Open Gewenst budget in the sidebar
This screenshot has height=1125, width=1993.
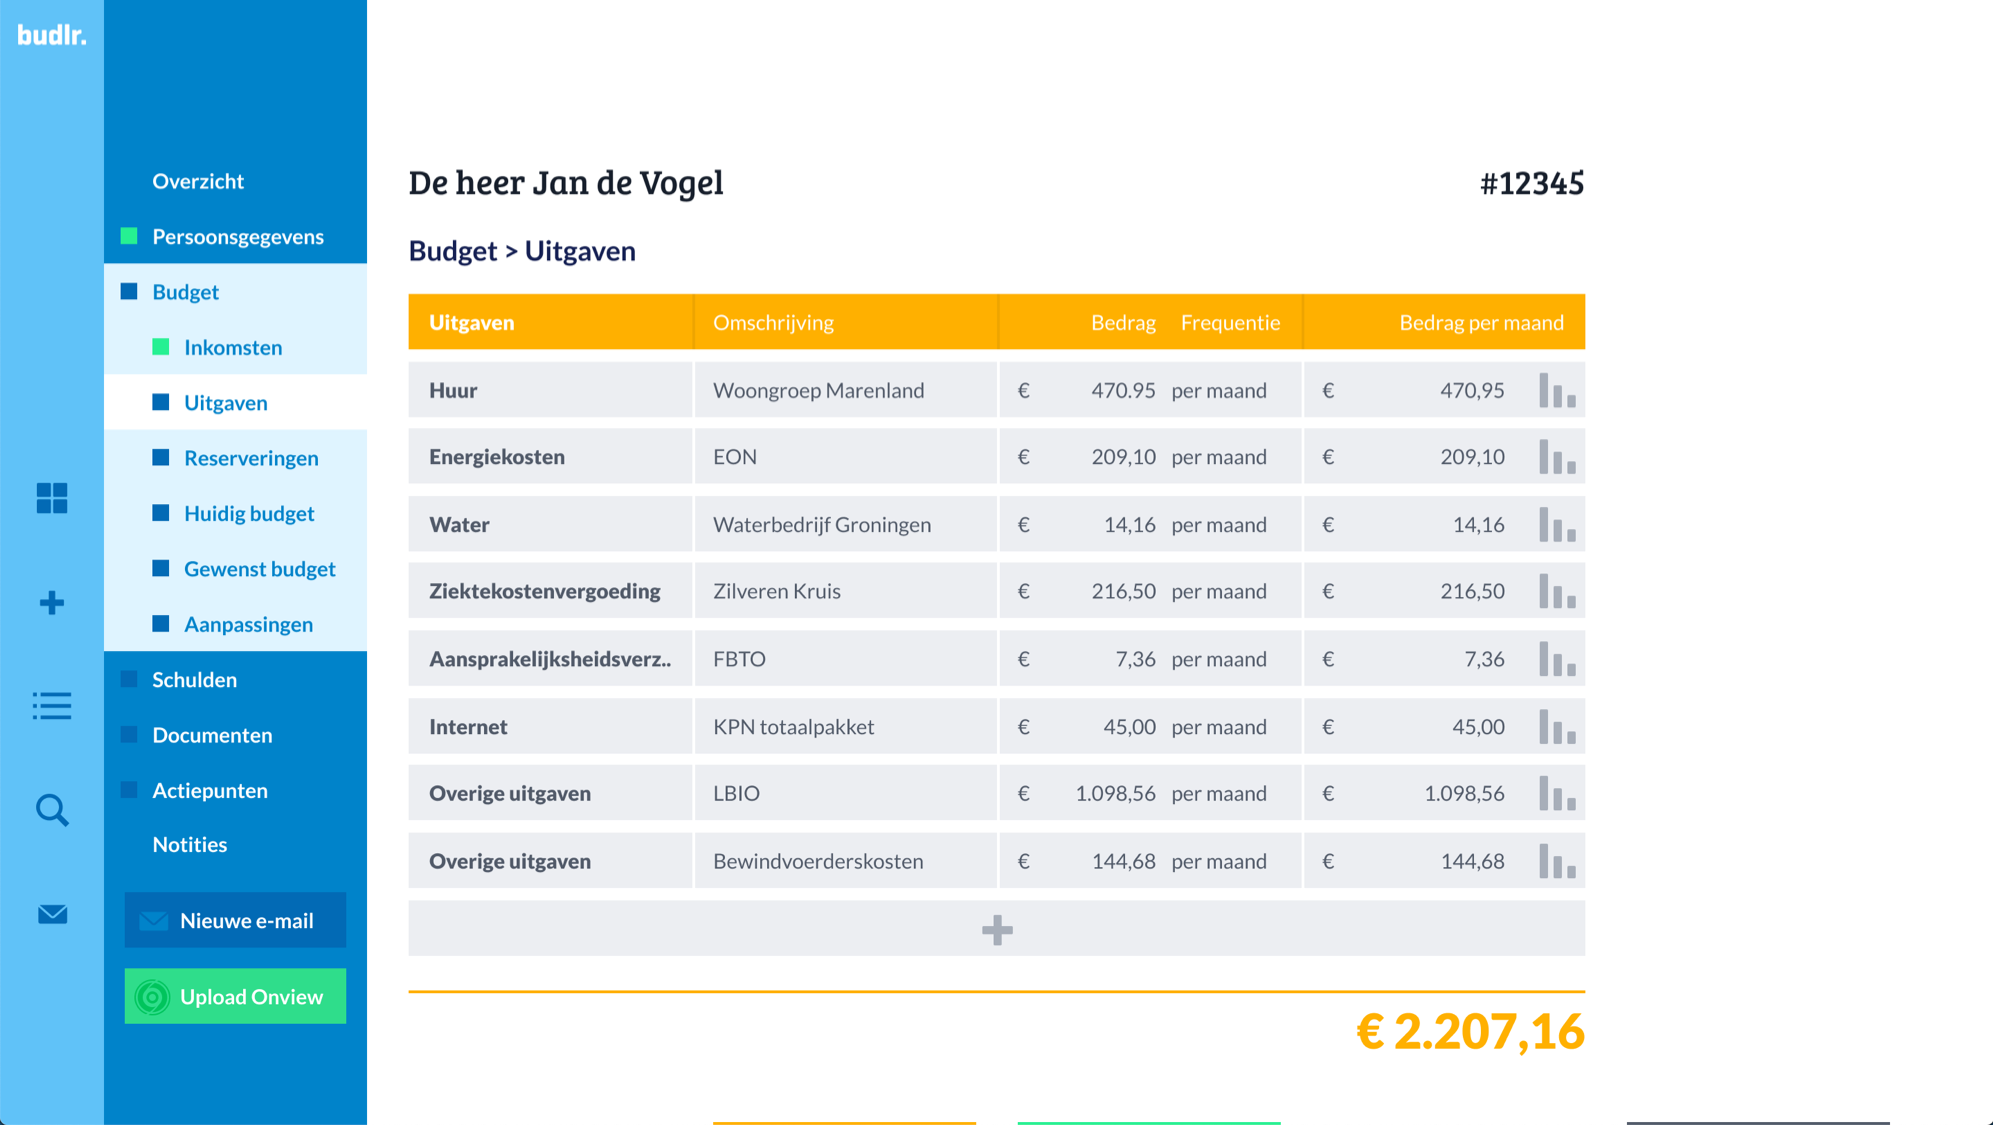click(259, 569)
